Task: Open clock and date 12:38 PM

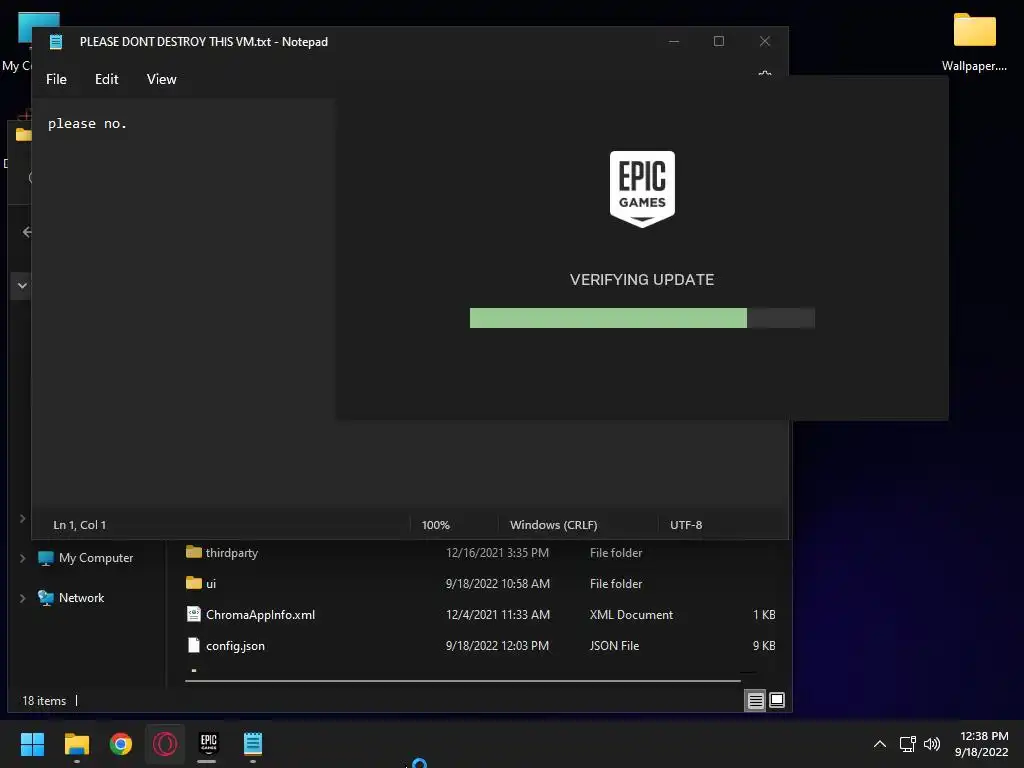Action: coord(982,744)
